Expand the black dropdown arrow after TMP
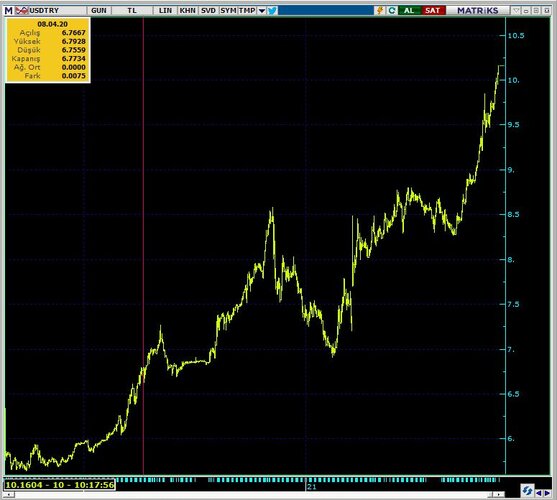 (x=262, y=11)
